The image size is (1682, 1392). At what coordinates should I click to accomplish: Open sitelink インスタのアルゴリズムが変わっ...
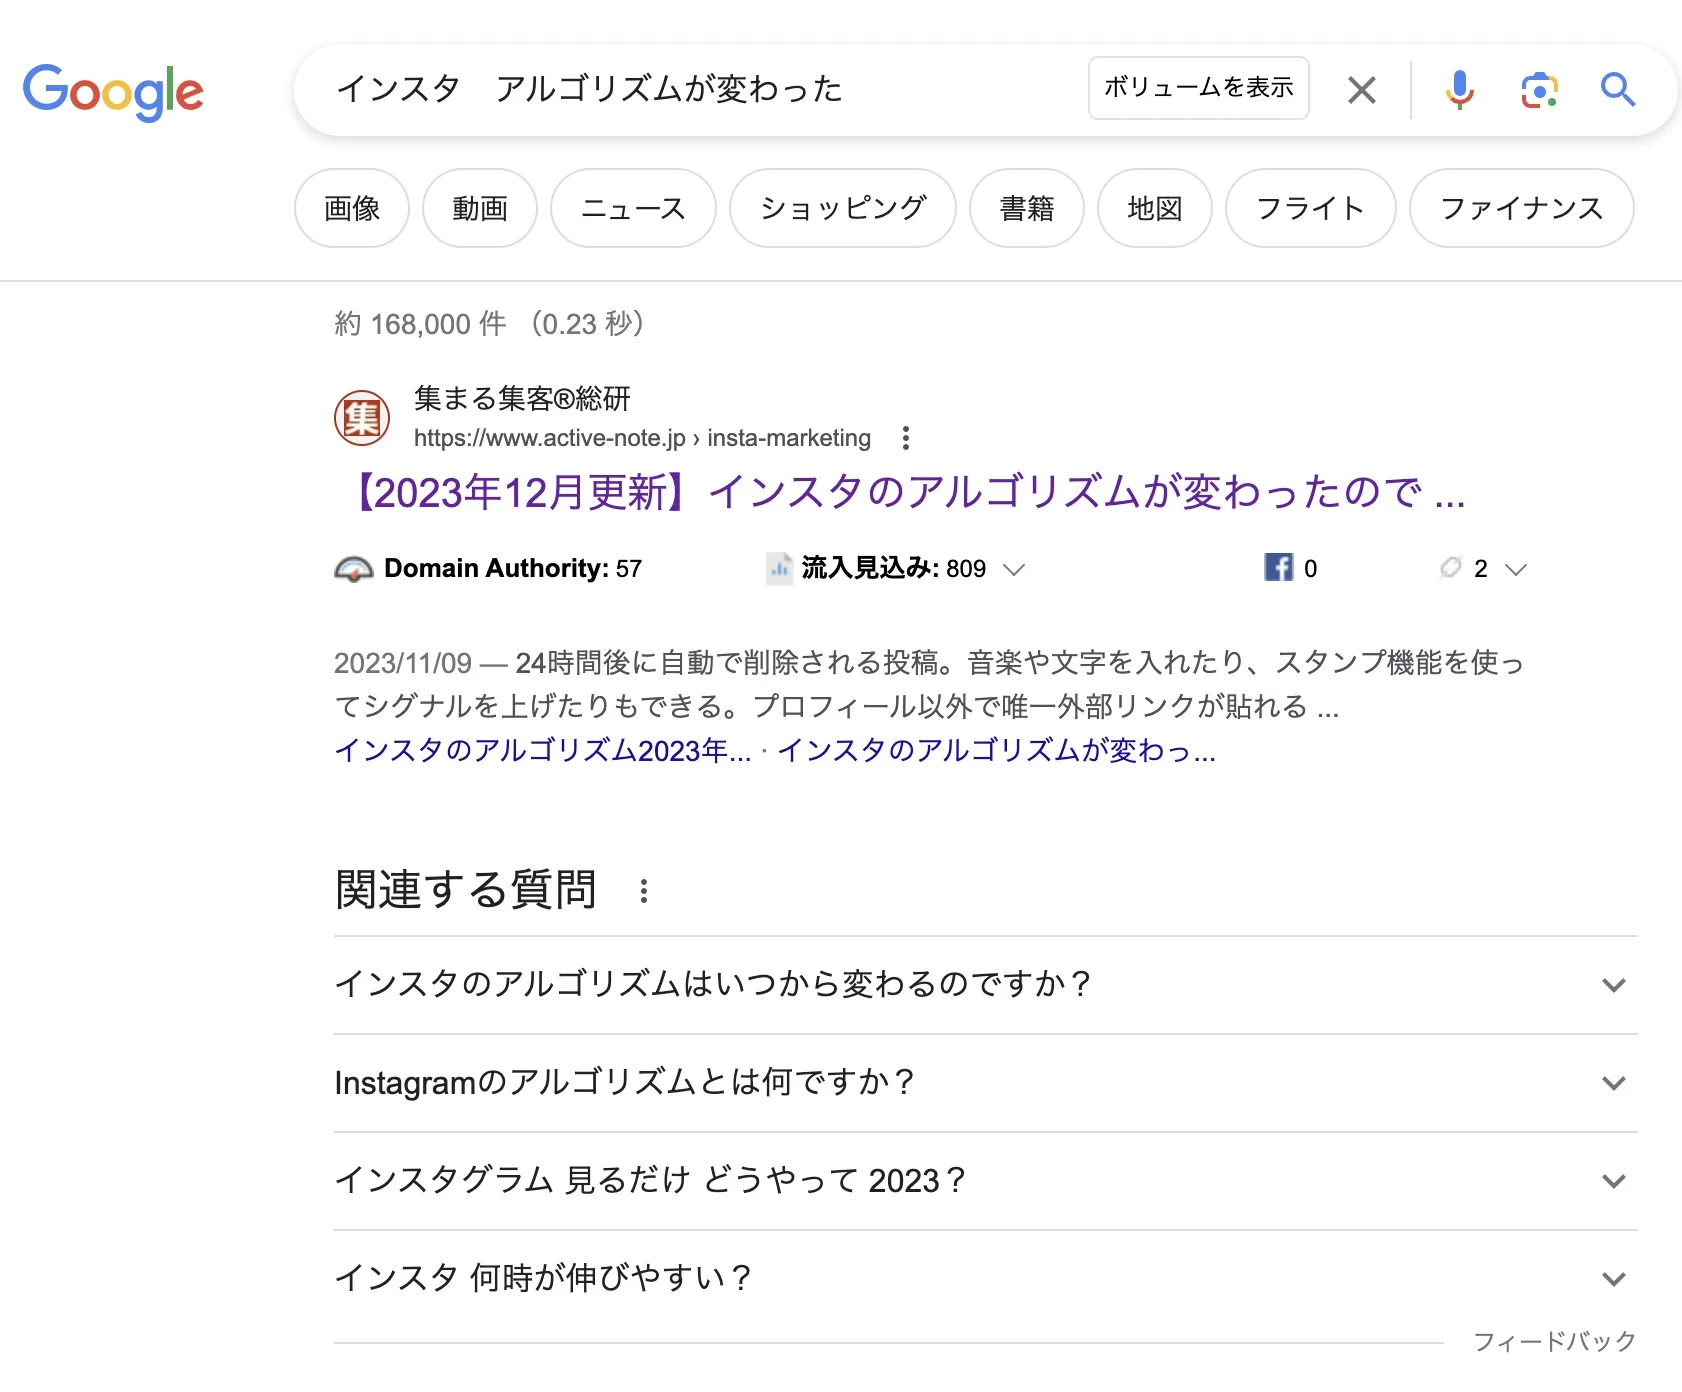point(997,751)
